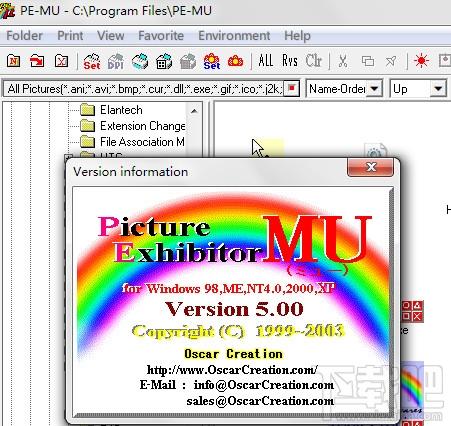The height and width of the screenshot is (426, 451).
Task: Click the Version 5.00 text
Action: 234,309
